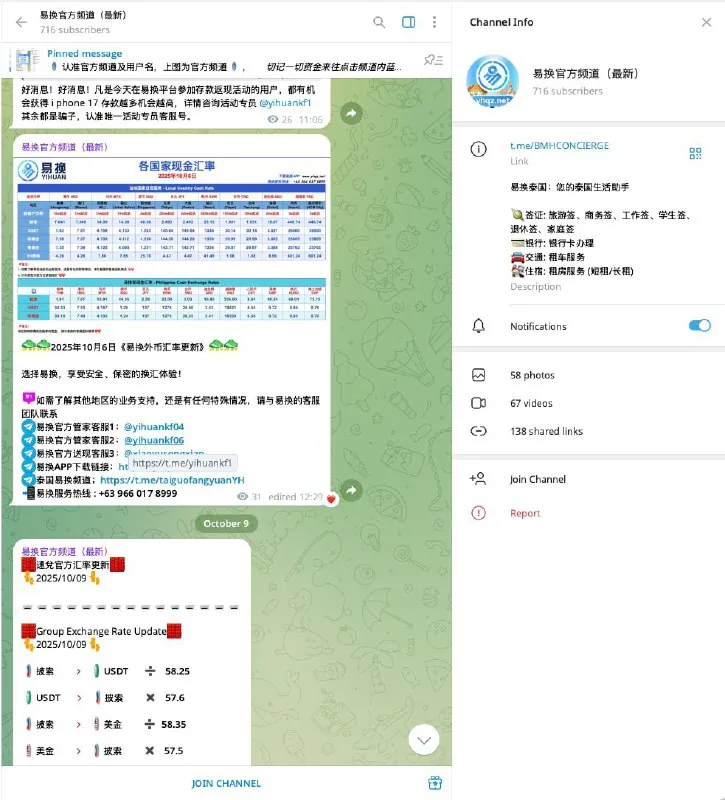
Task: Report this channel
Action: 525,513
